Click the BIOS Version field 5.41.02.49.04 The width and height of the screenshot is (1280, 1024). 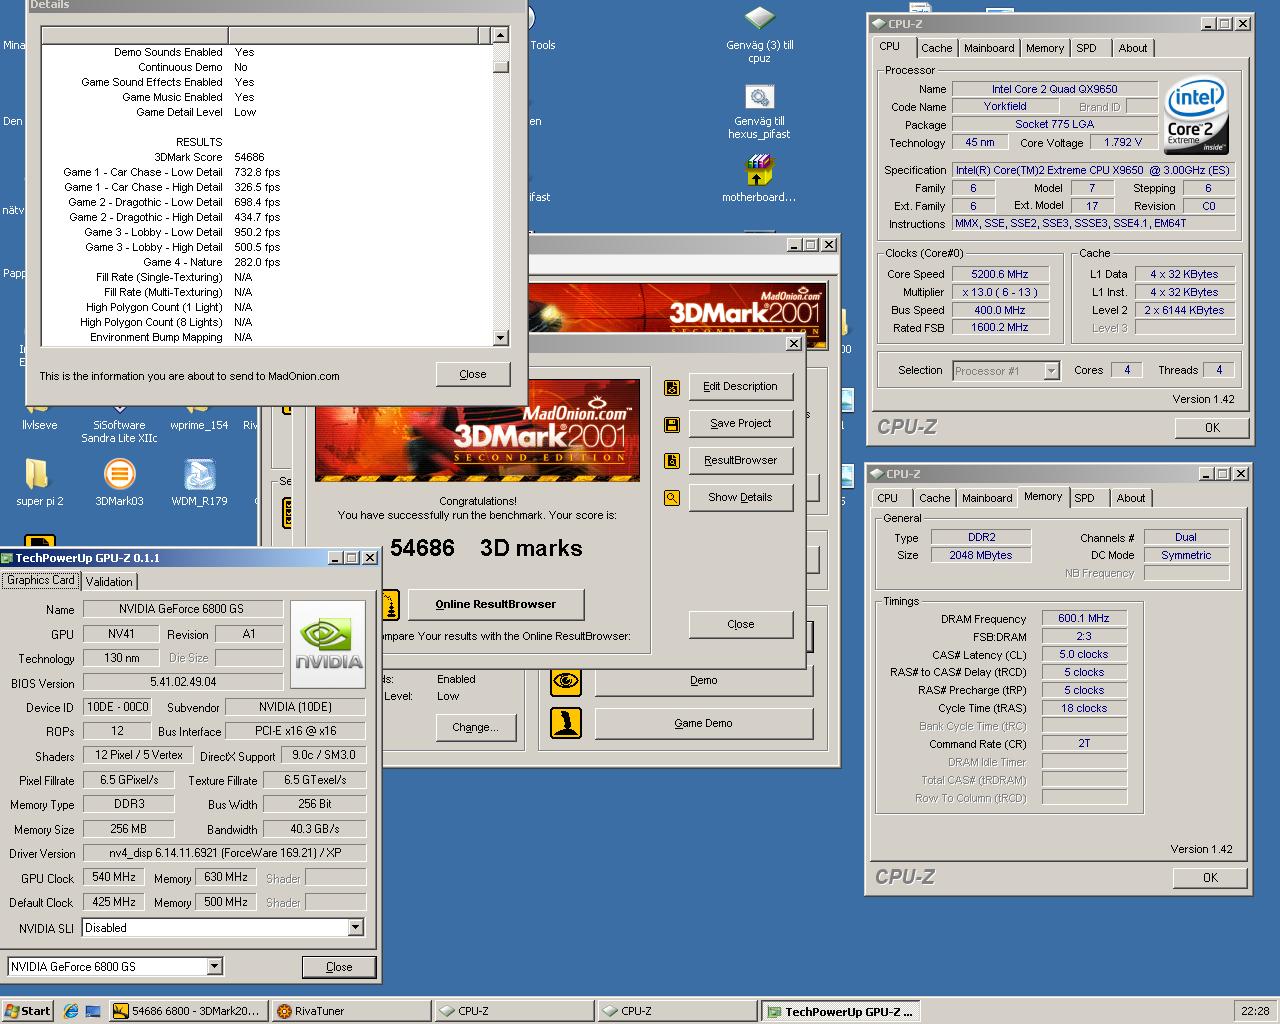click(183, 683)
